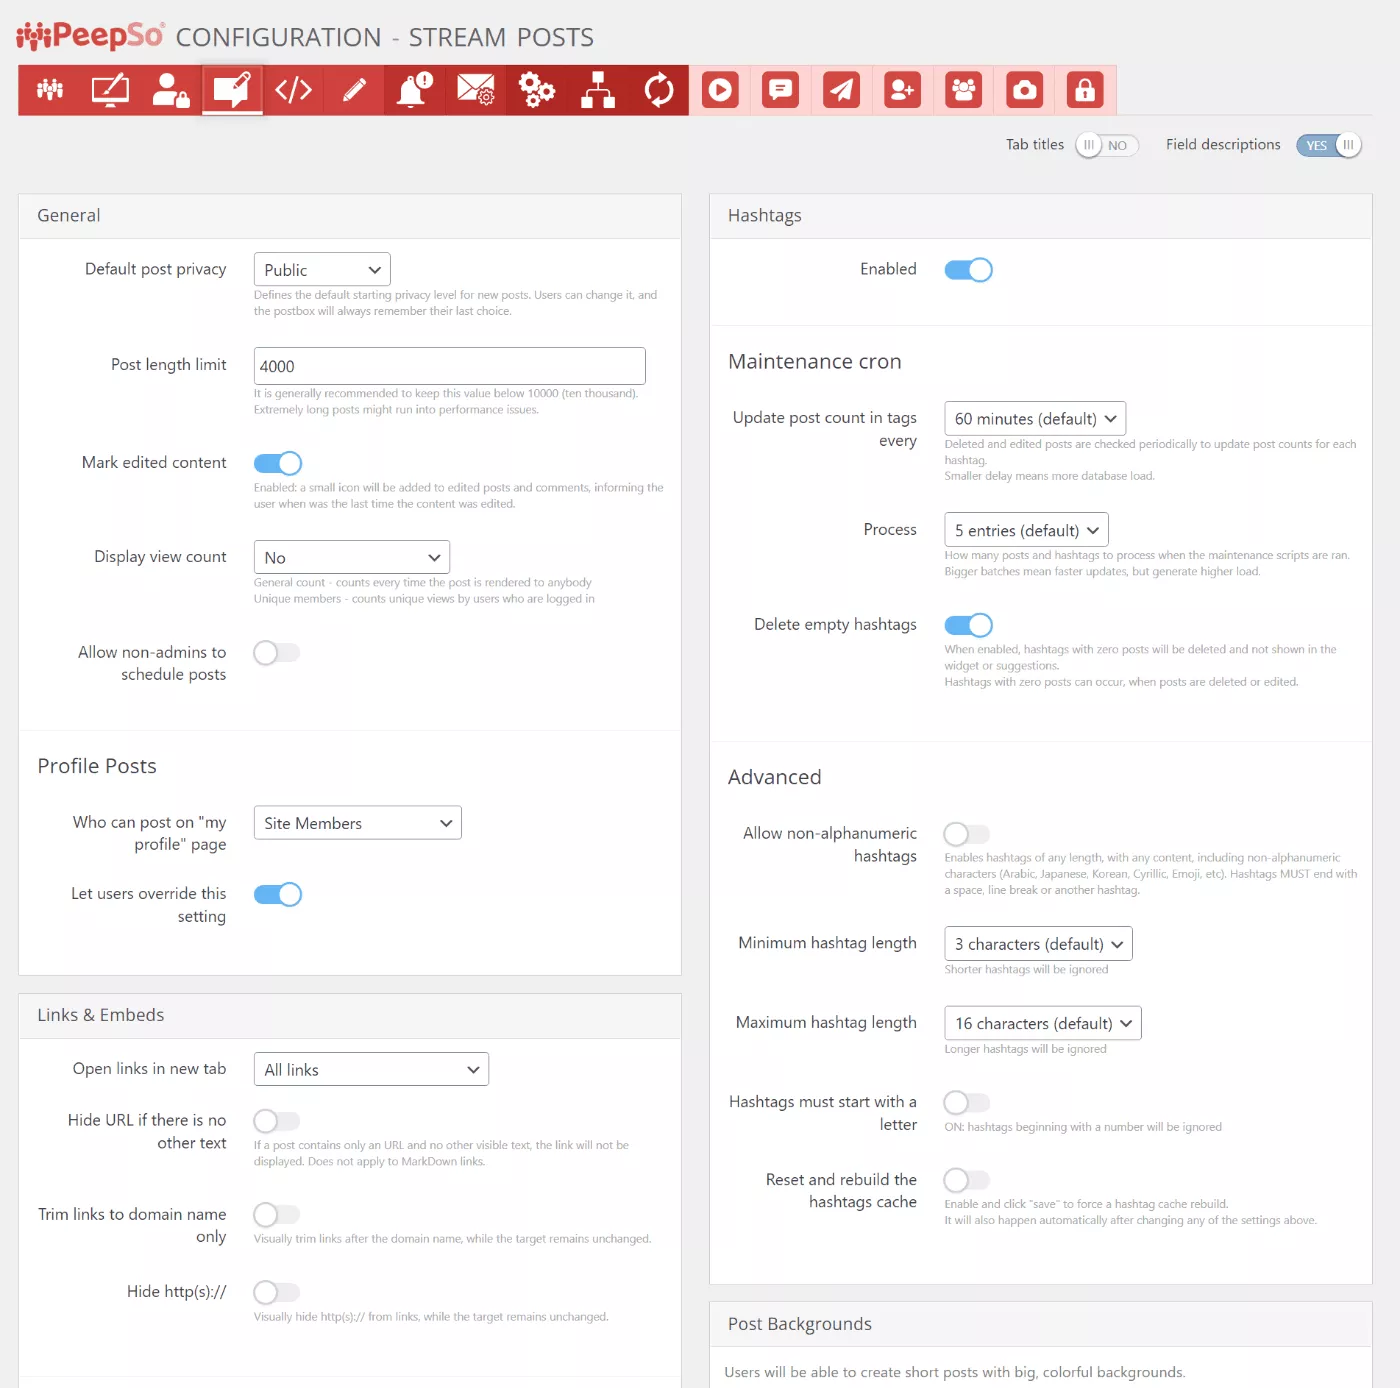
Task: Click 'Shorter hashtags will be ignored' text
Action: (x=1027, y=970)
